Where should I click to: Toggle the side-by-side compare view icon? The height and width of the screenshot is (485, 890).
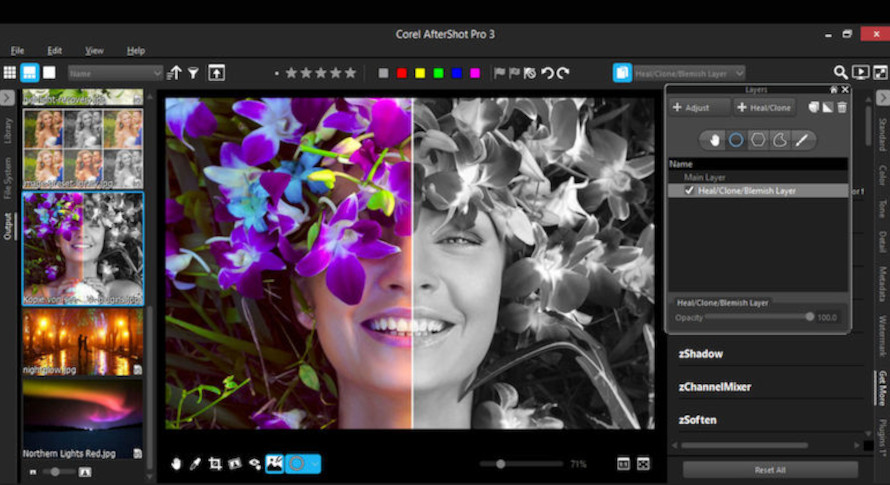click(x=623, y=464)
